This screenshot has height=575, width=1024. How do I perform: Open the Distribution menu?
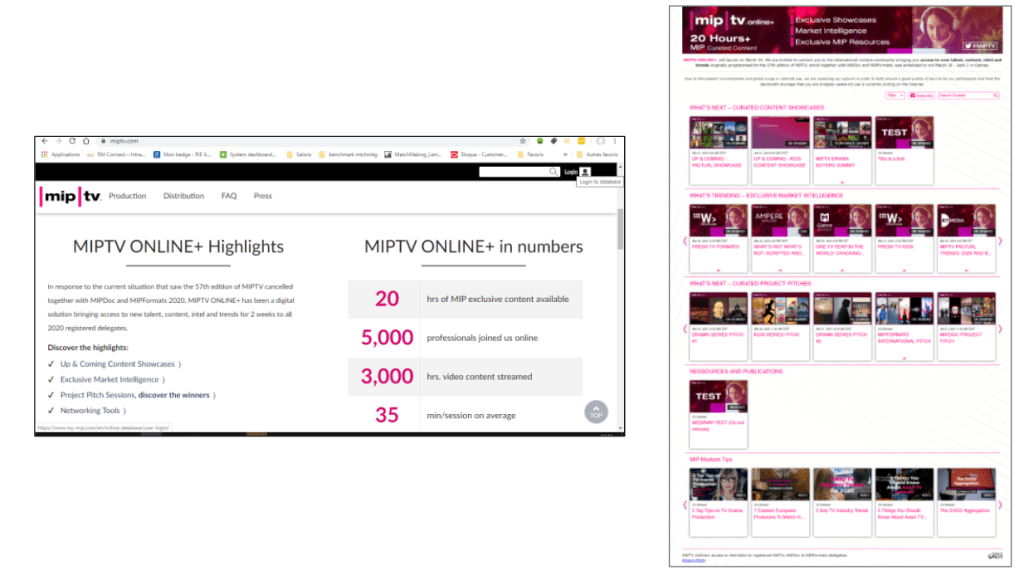pyautogui.click(x=184, y=196)
